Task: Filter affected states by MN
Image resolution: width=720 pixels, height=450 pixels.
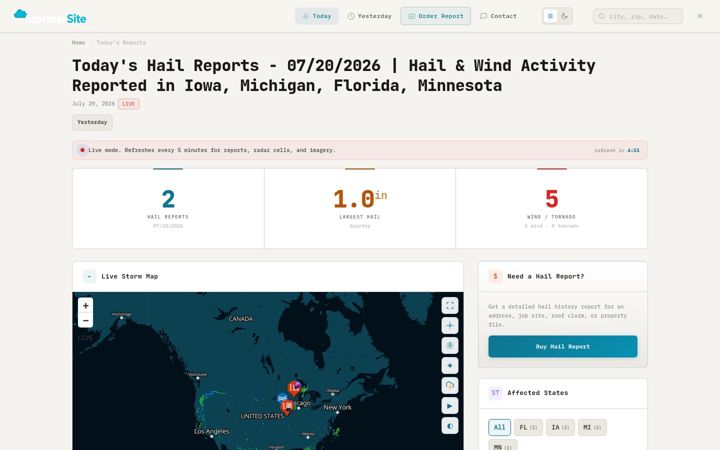Action: point(502,445)
